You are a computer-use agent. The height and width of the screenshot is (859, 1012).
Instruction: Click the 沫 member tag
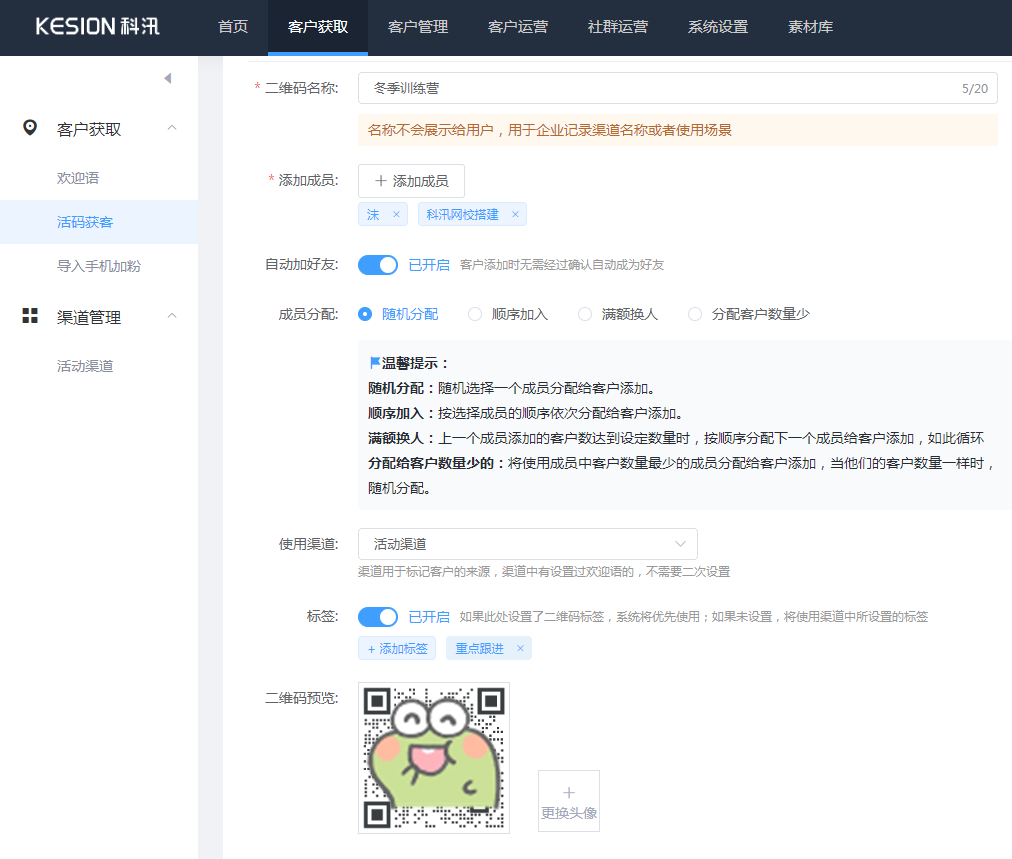[x=383, y=214]
